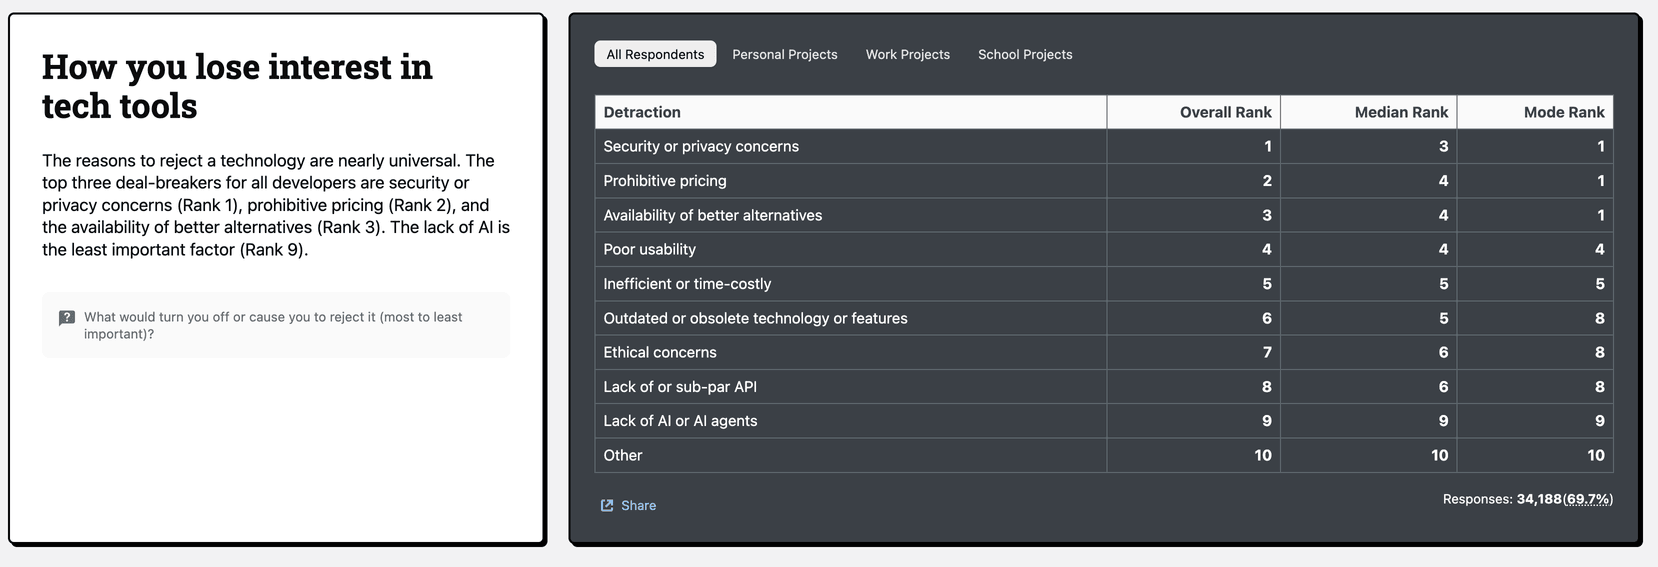This screenshot has height=567, width=1658.
Task: Select the Security or privacy concerns row
Action: (x=701, y=146)
